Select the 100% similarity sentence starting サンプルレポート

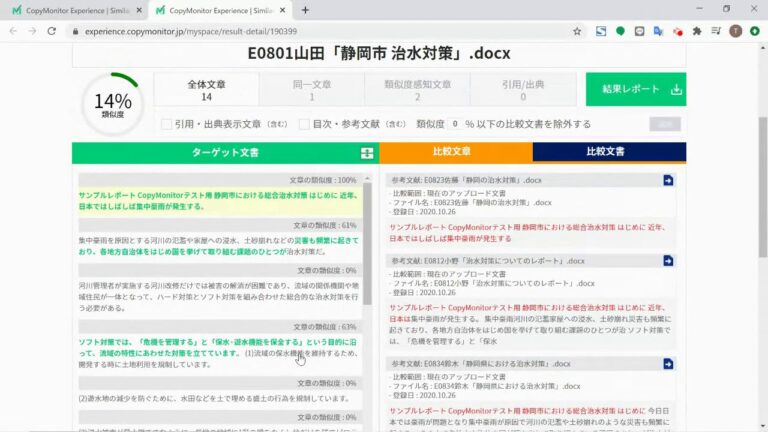click(219, 201)
